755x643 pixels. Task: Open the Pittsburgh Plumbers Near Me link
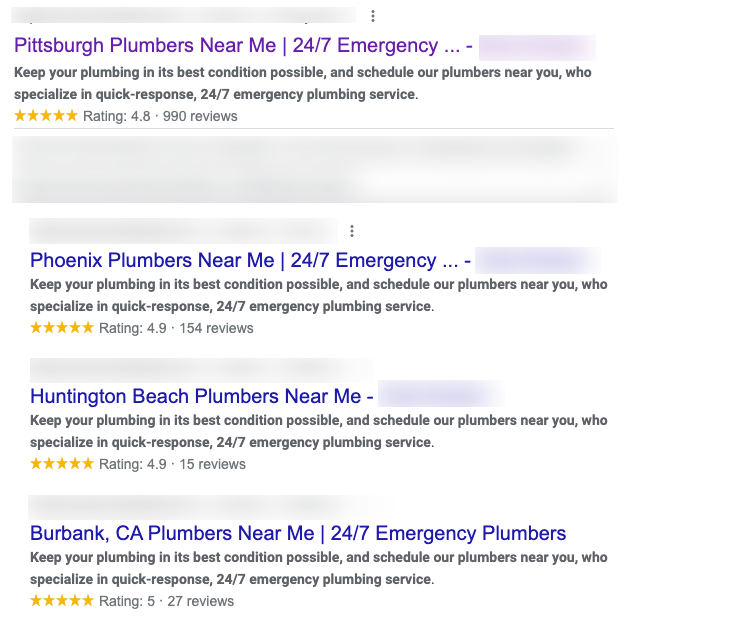[x=226, y=46]
